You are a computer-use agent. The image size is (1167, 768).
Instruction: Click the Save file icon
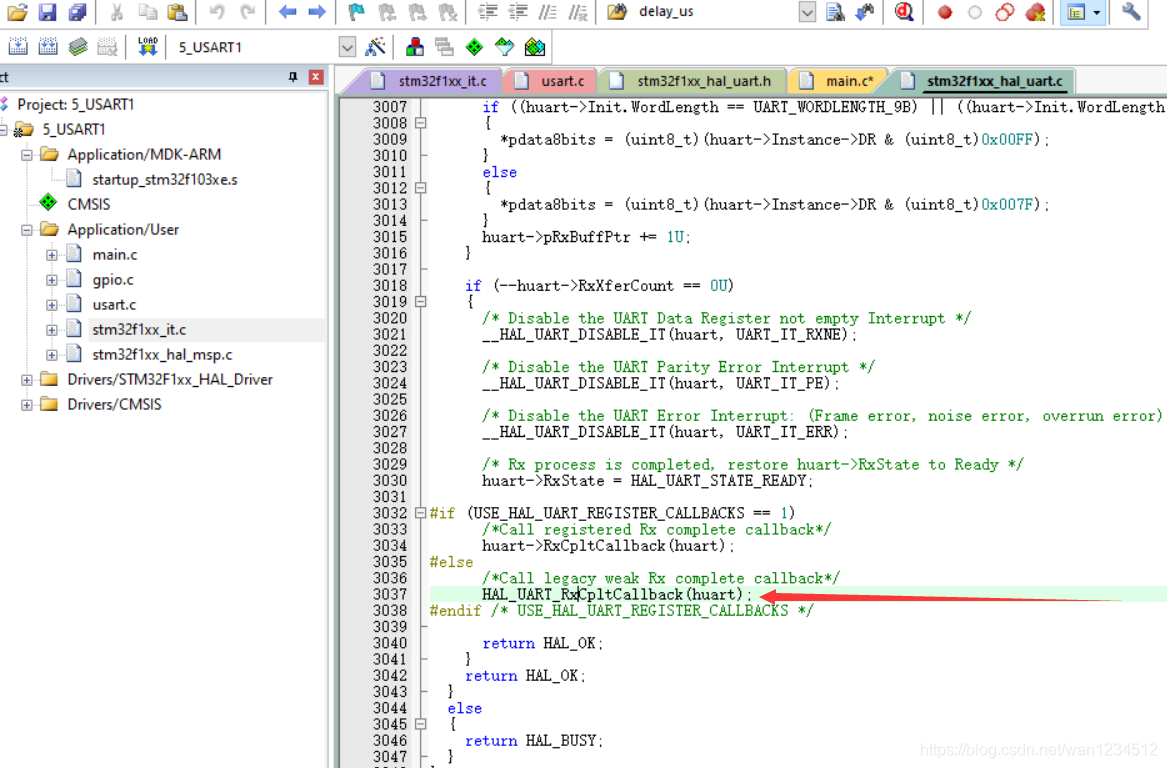[47, 12]
